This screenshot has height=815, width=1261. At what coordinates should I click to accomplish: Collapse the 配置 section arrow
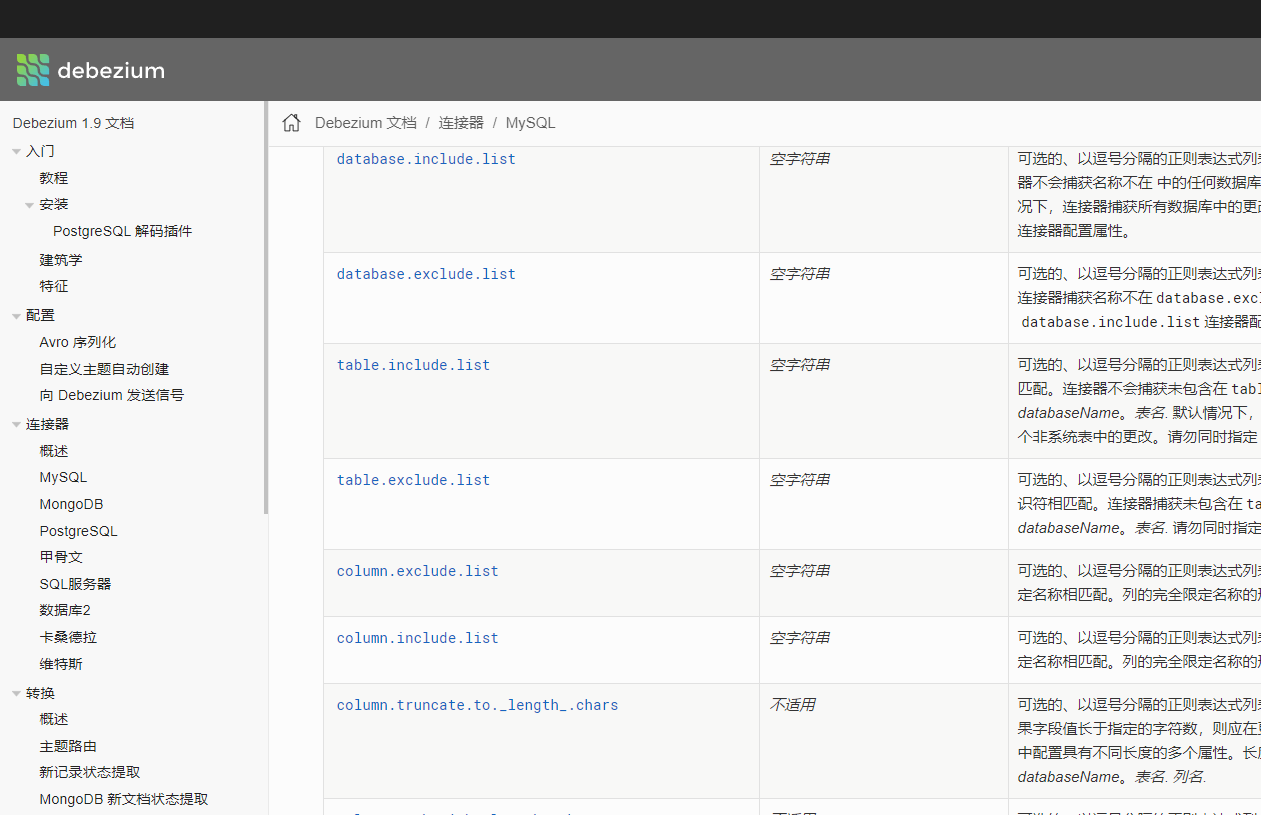(16, 316)
